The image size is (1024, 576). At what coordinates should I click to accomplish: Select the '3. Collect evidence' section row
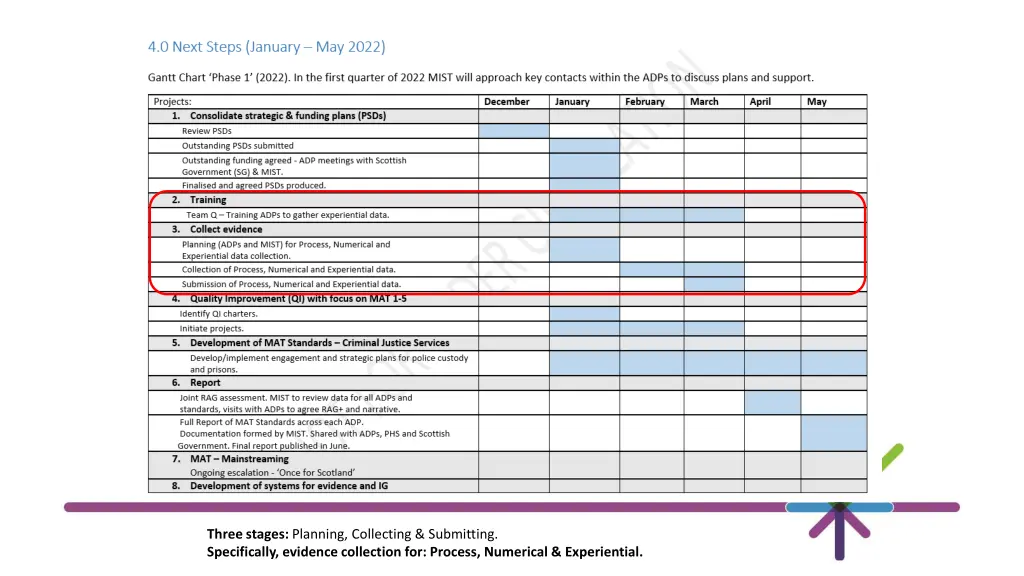(x=507, y=229)
